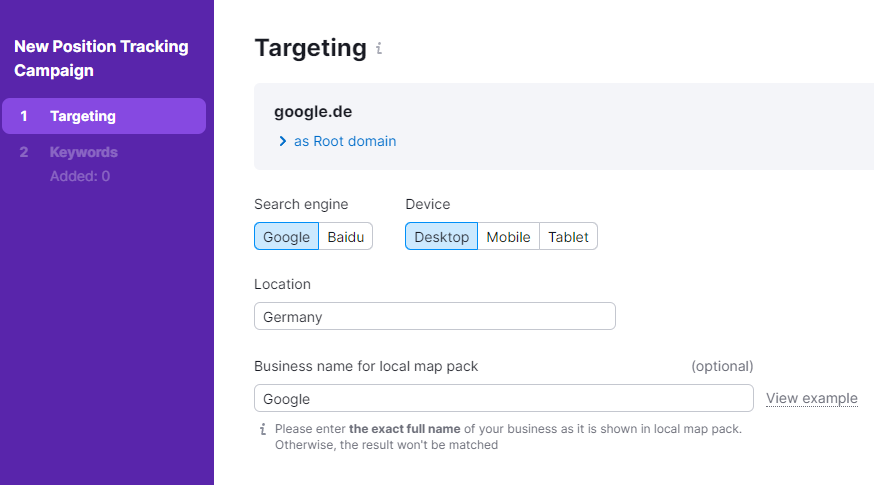Click the step number 1 badge
Viewport: 874px width, 485px height.
point(24,116)
